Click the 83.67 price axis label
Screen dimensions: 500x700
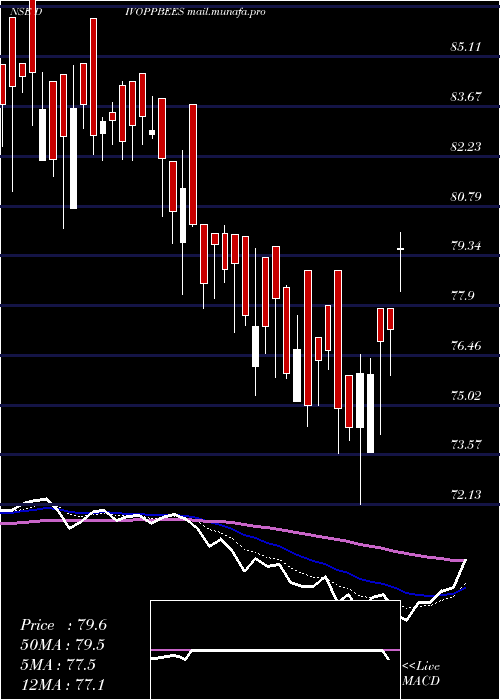[466, 97]
